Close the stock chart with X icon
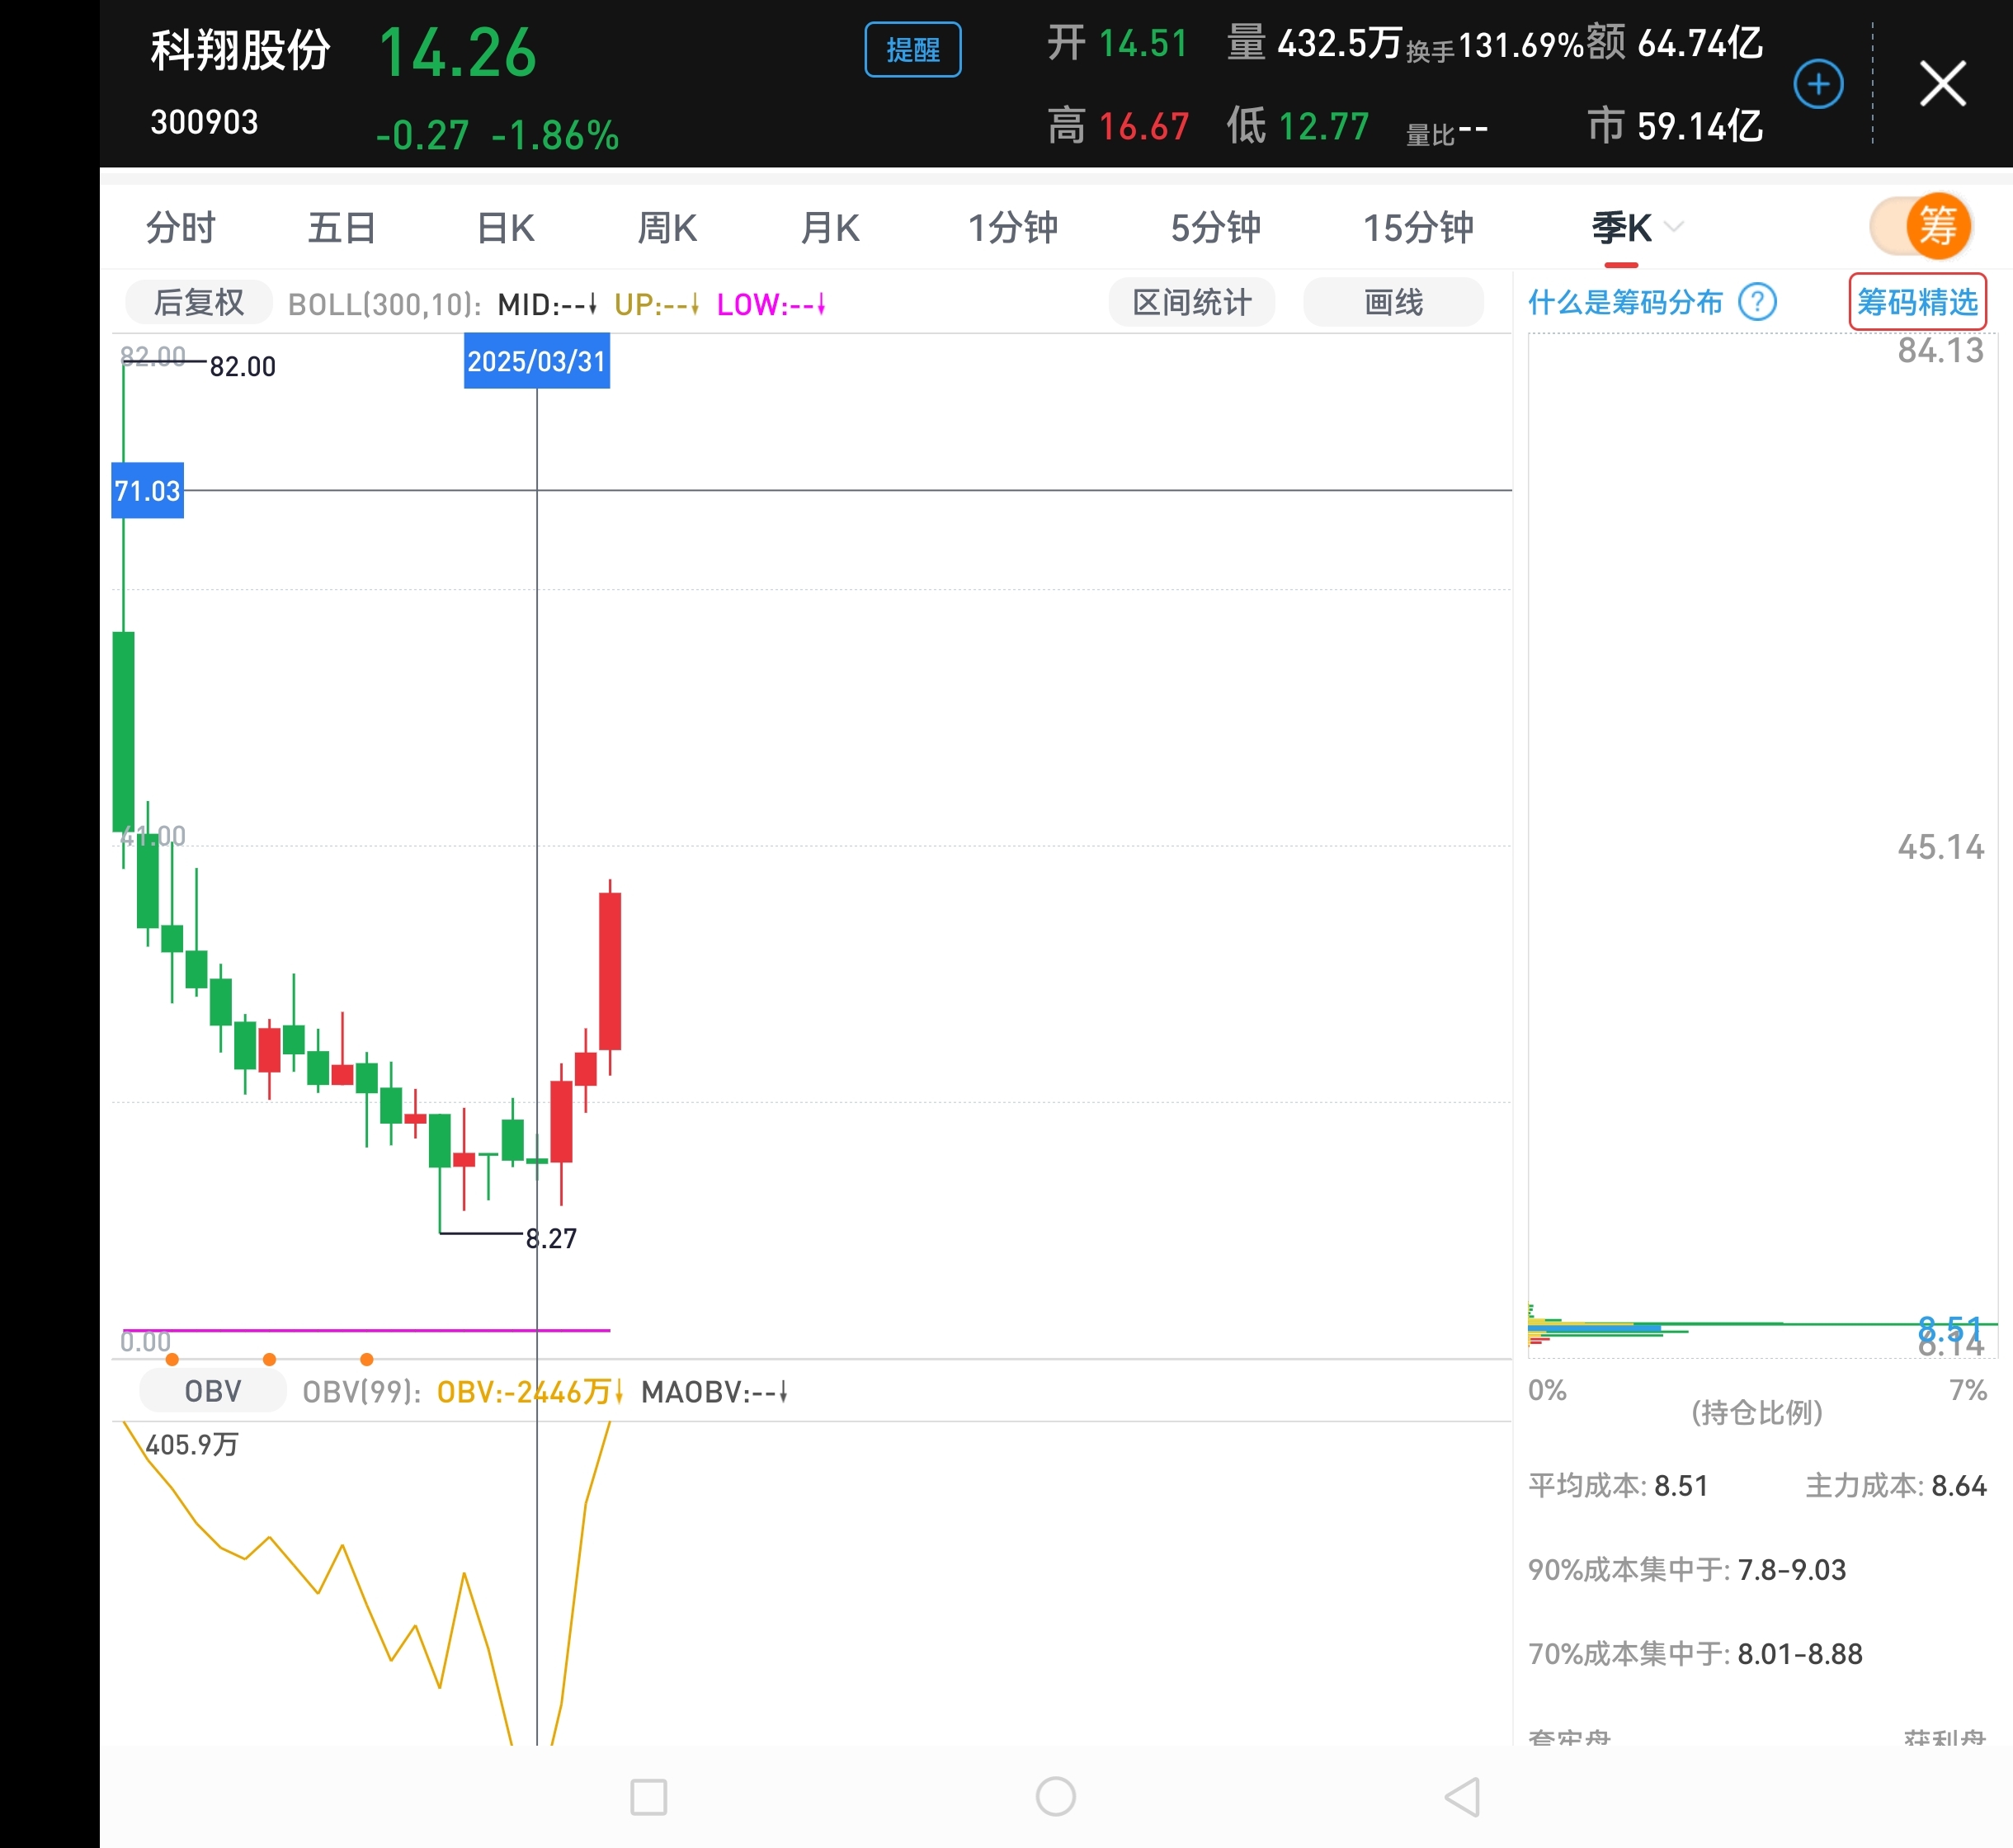2013x1848 pixels. point(1942,84)
